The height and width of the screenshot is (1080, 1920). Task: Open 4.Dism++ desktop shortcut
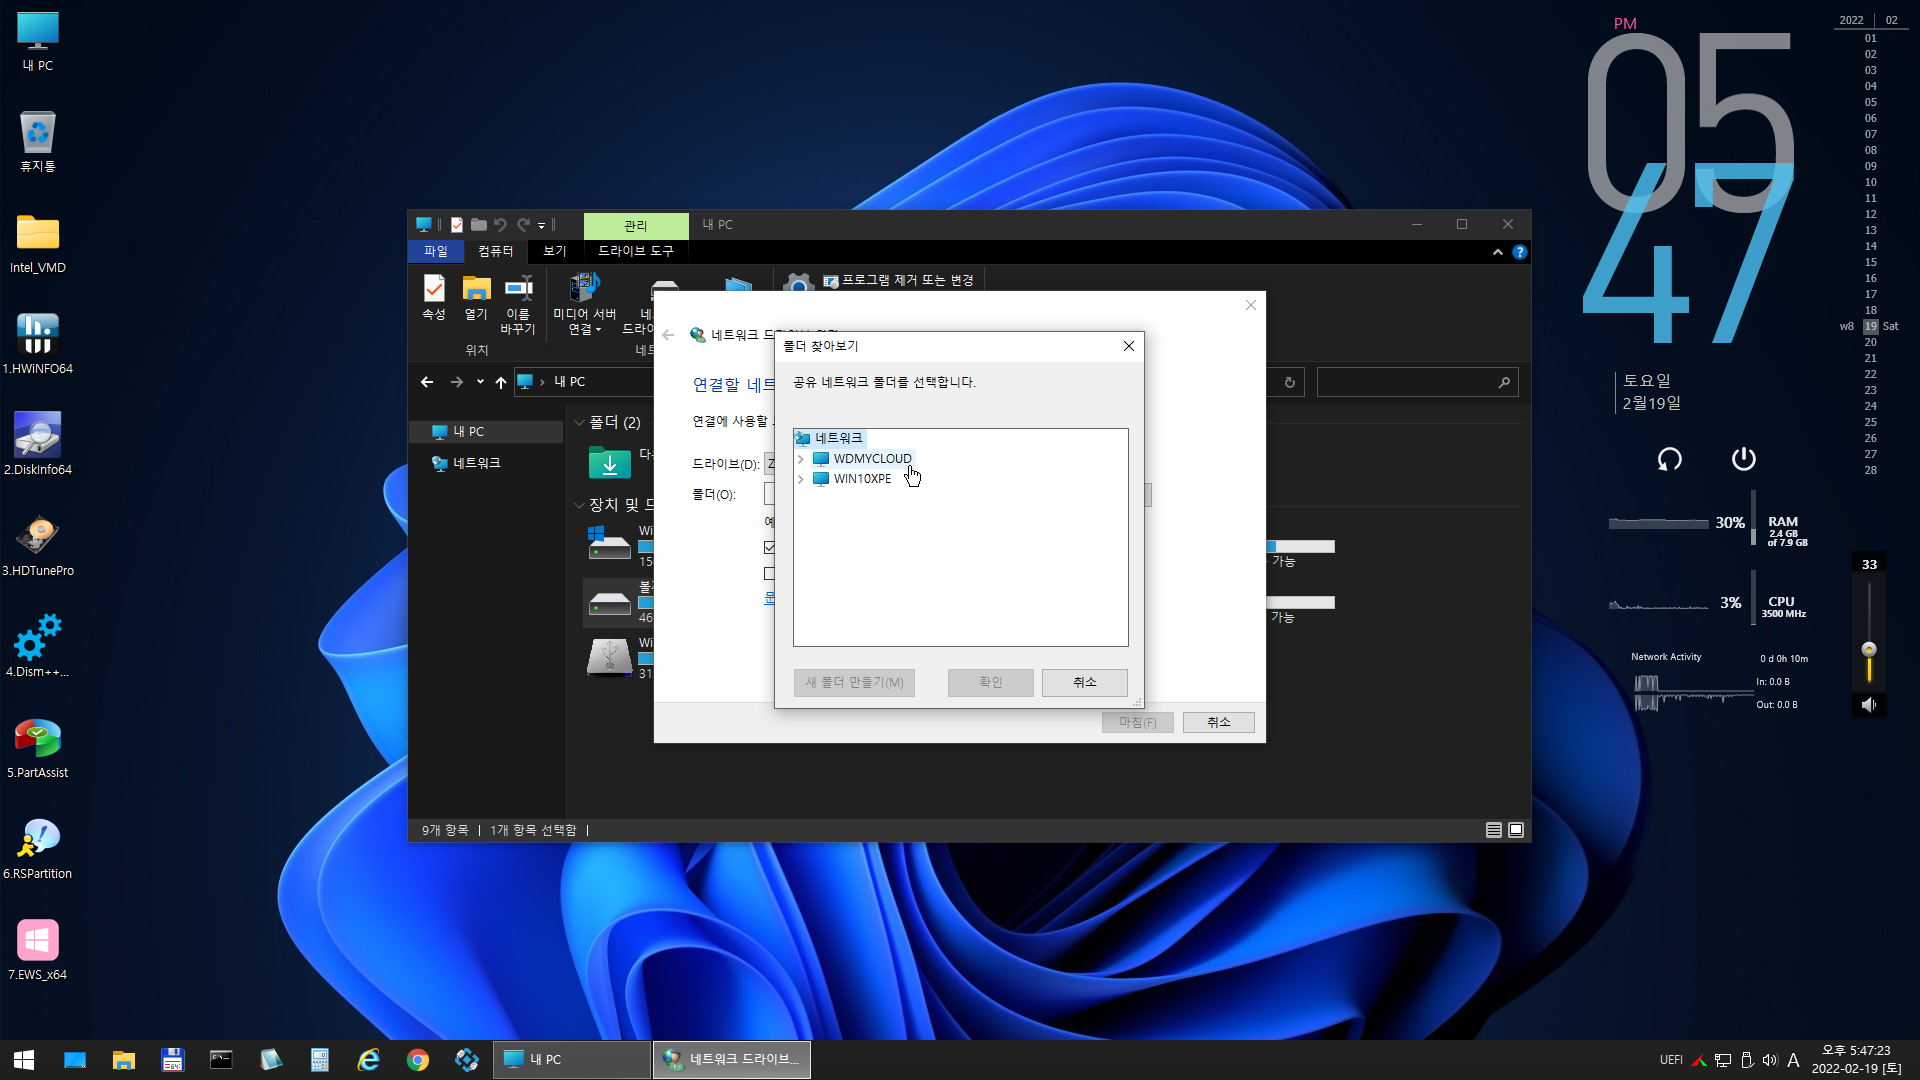pos(38,646)
